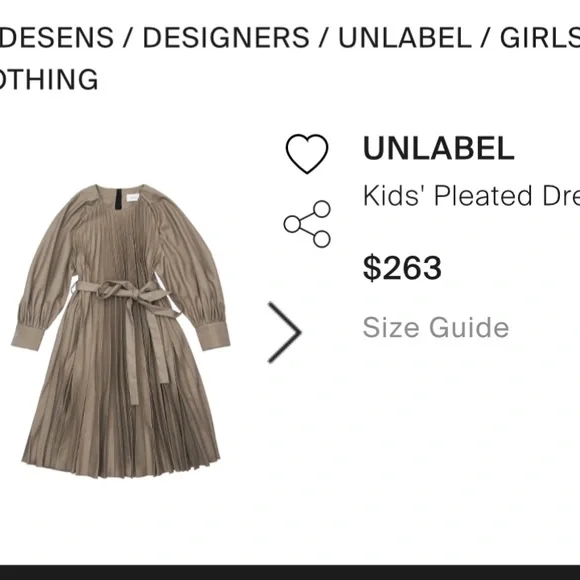Image resolution: width=580 pixels, height=580 pixels.
Task: Click the dress's right sleeve cuff
Action: 213,336
